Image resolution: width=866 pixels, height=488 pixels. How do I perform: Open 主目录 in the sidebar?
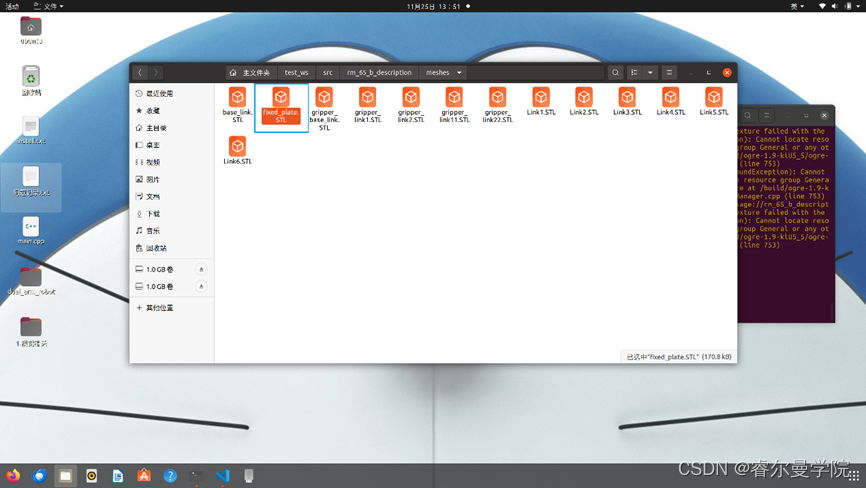tap(172, 128)
